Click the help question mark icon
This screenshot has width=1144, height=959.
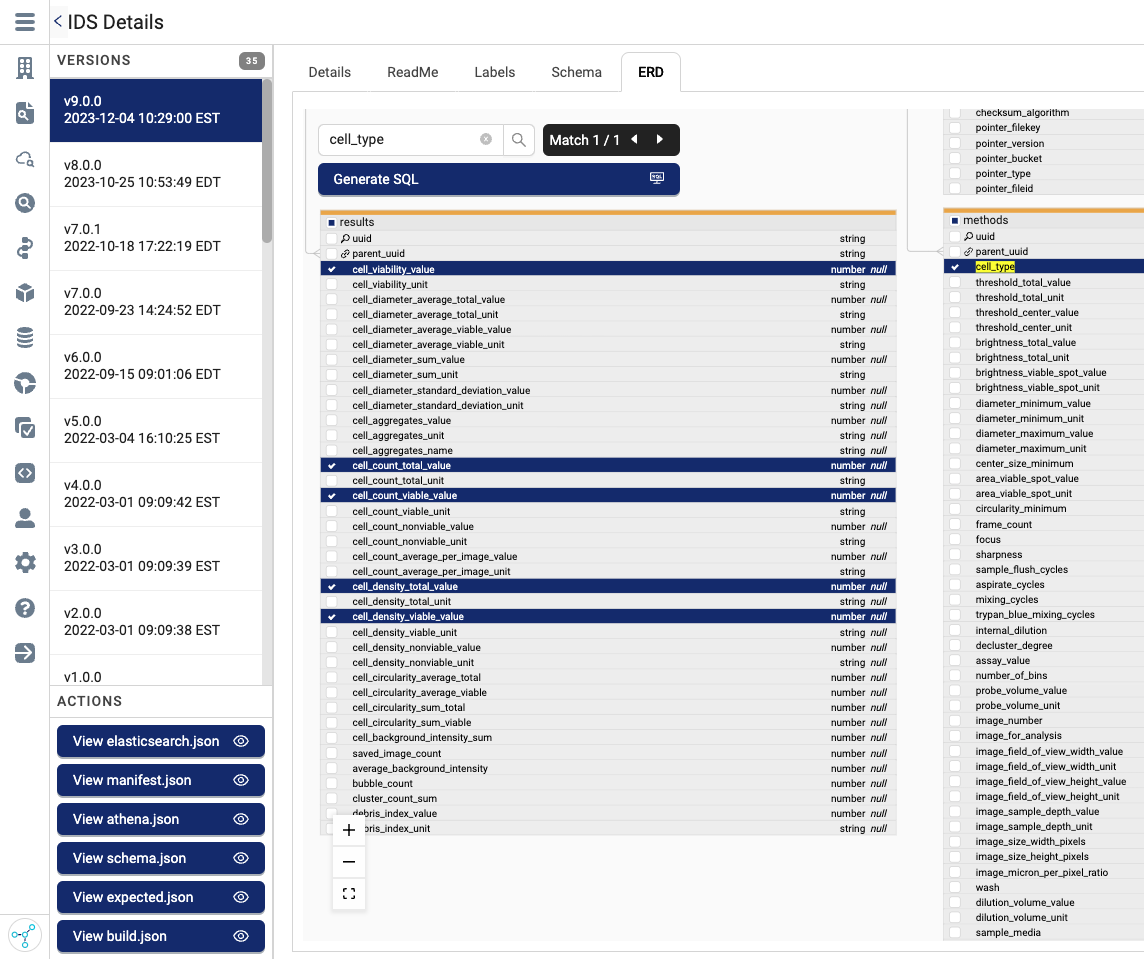click(x=24, y=608)
